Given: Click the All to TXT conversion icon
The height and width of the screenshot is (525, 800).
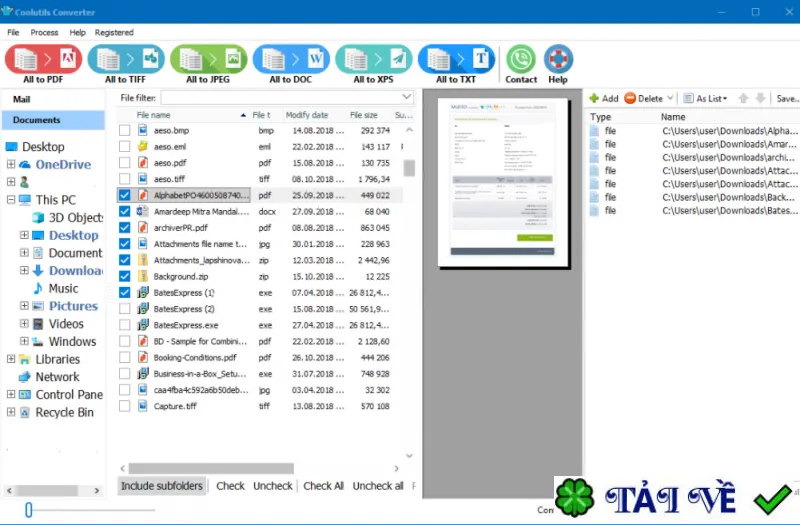Looking at the screenshot, I should tap(457, 59).
